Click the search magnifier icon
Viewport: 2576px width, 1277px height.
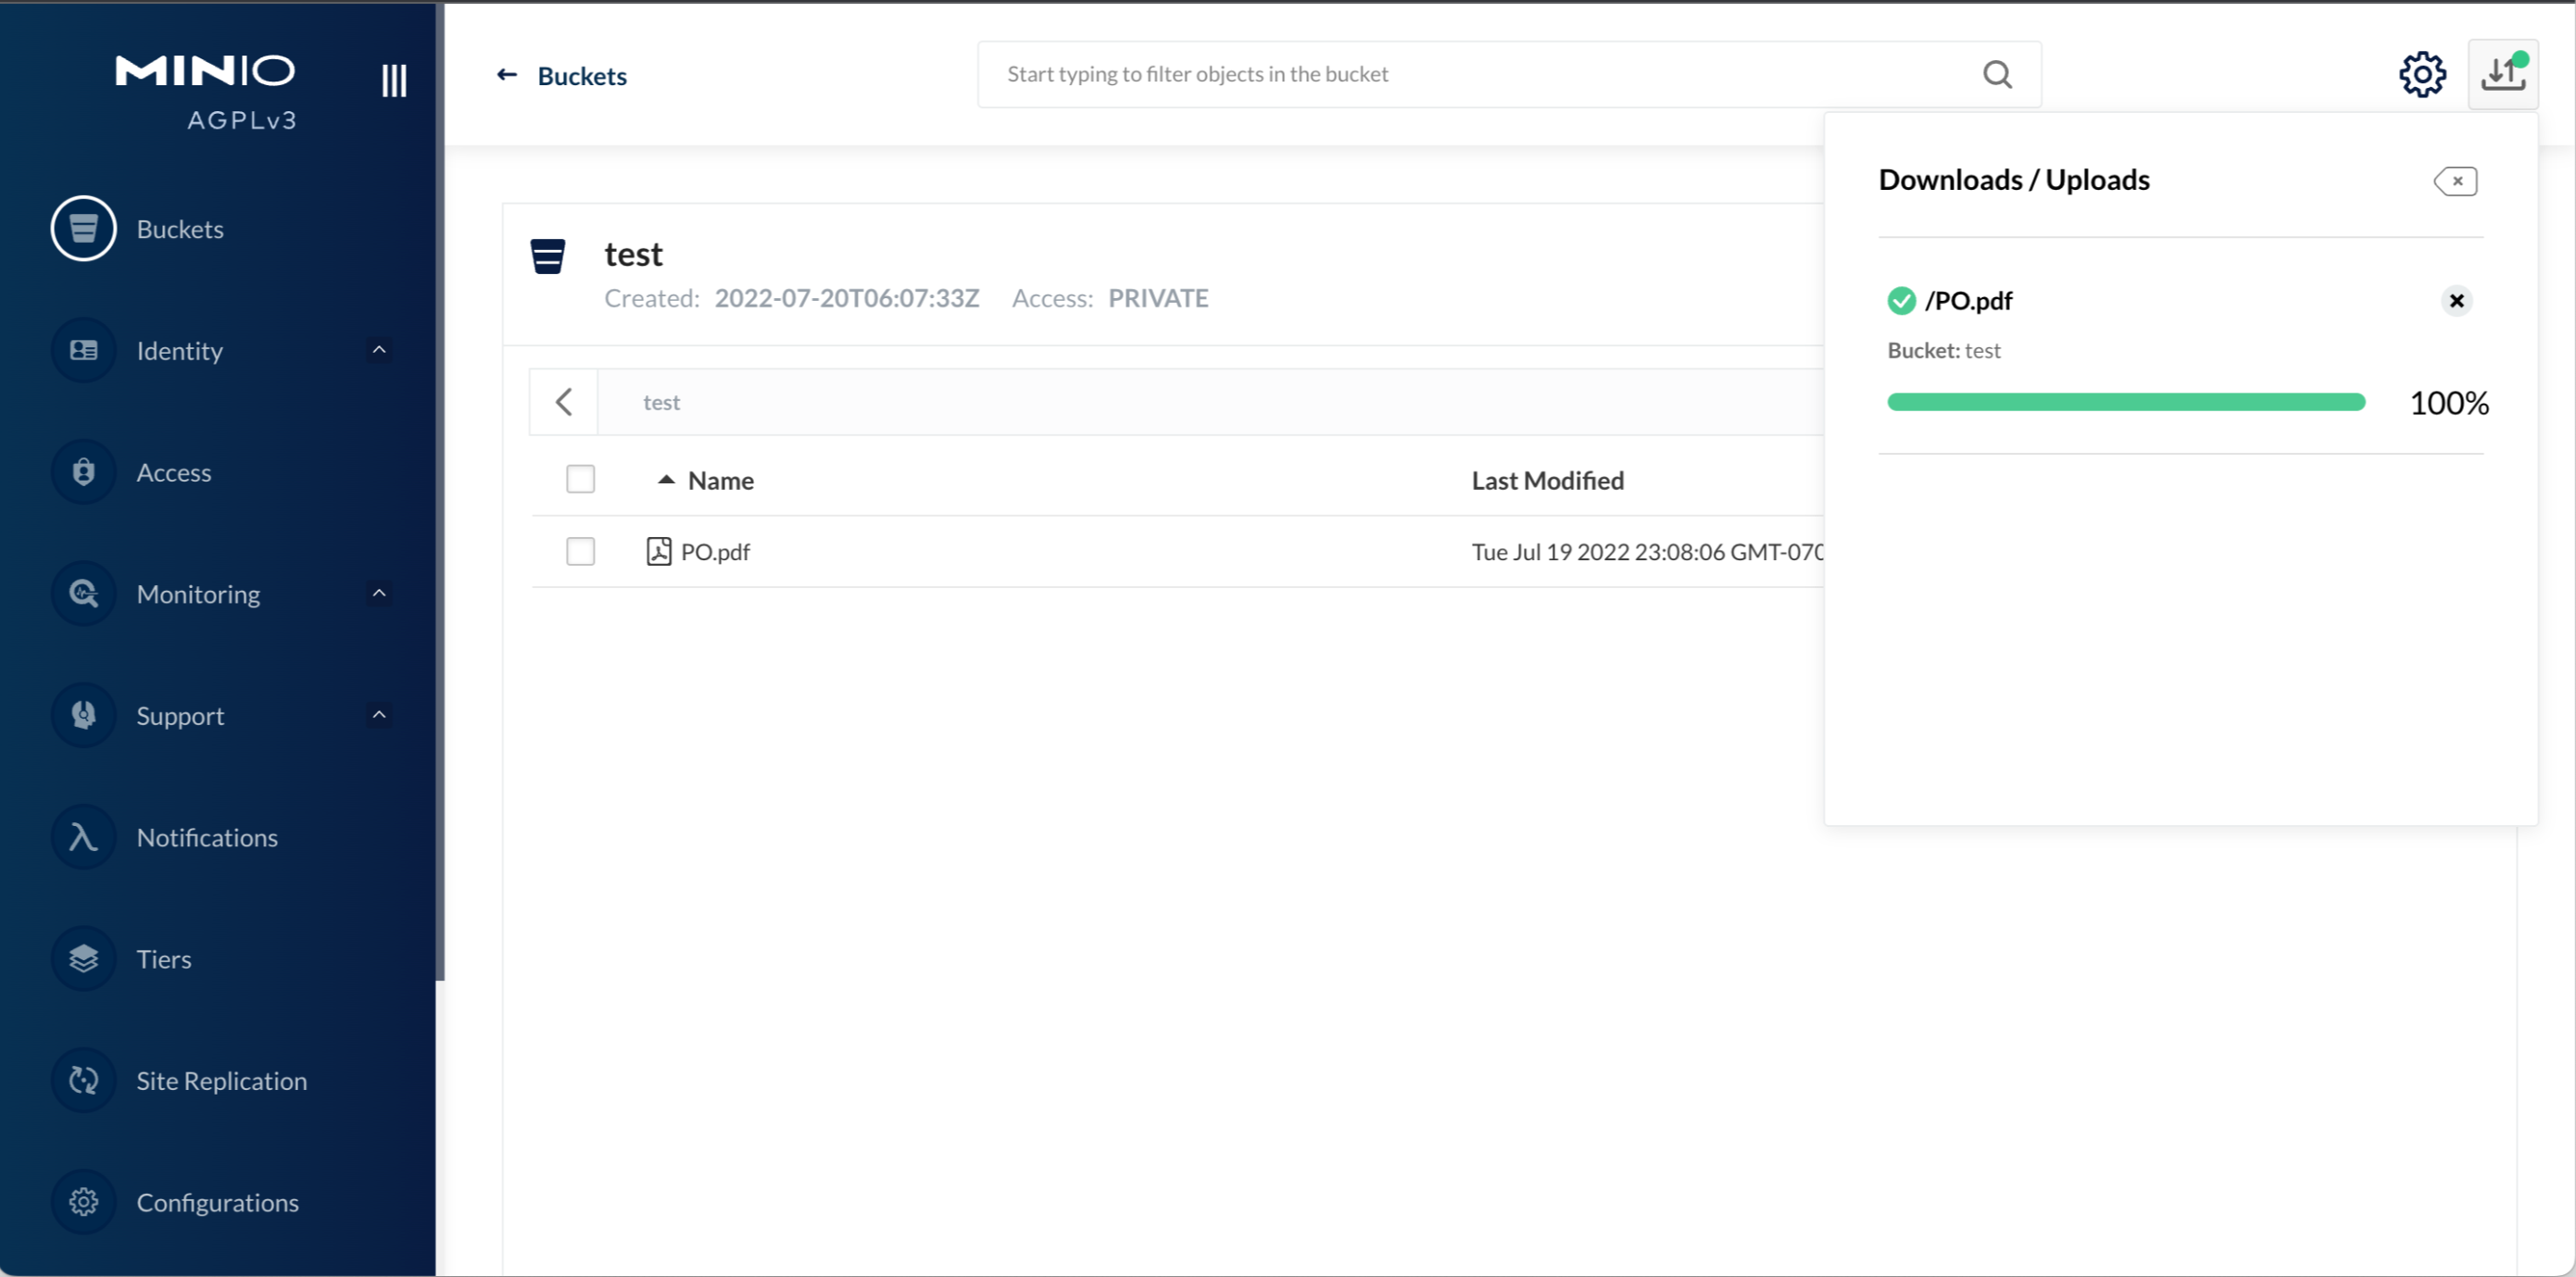pyautogui.click(x=1996, y=74)
